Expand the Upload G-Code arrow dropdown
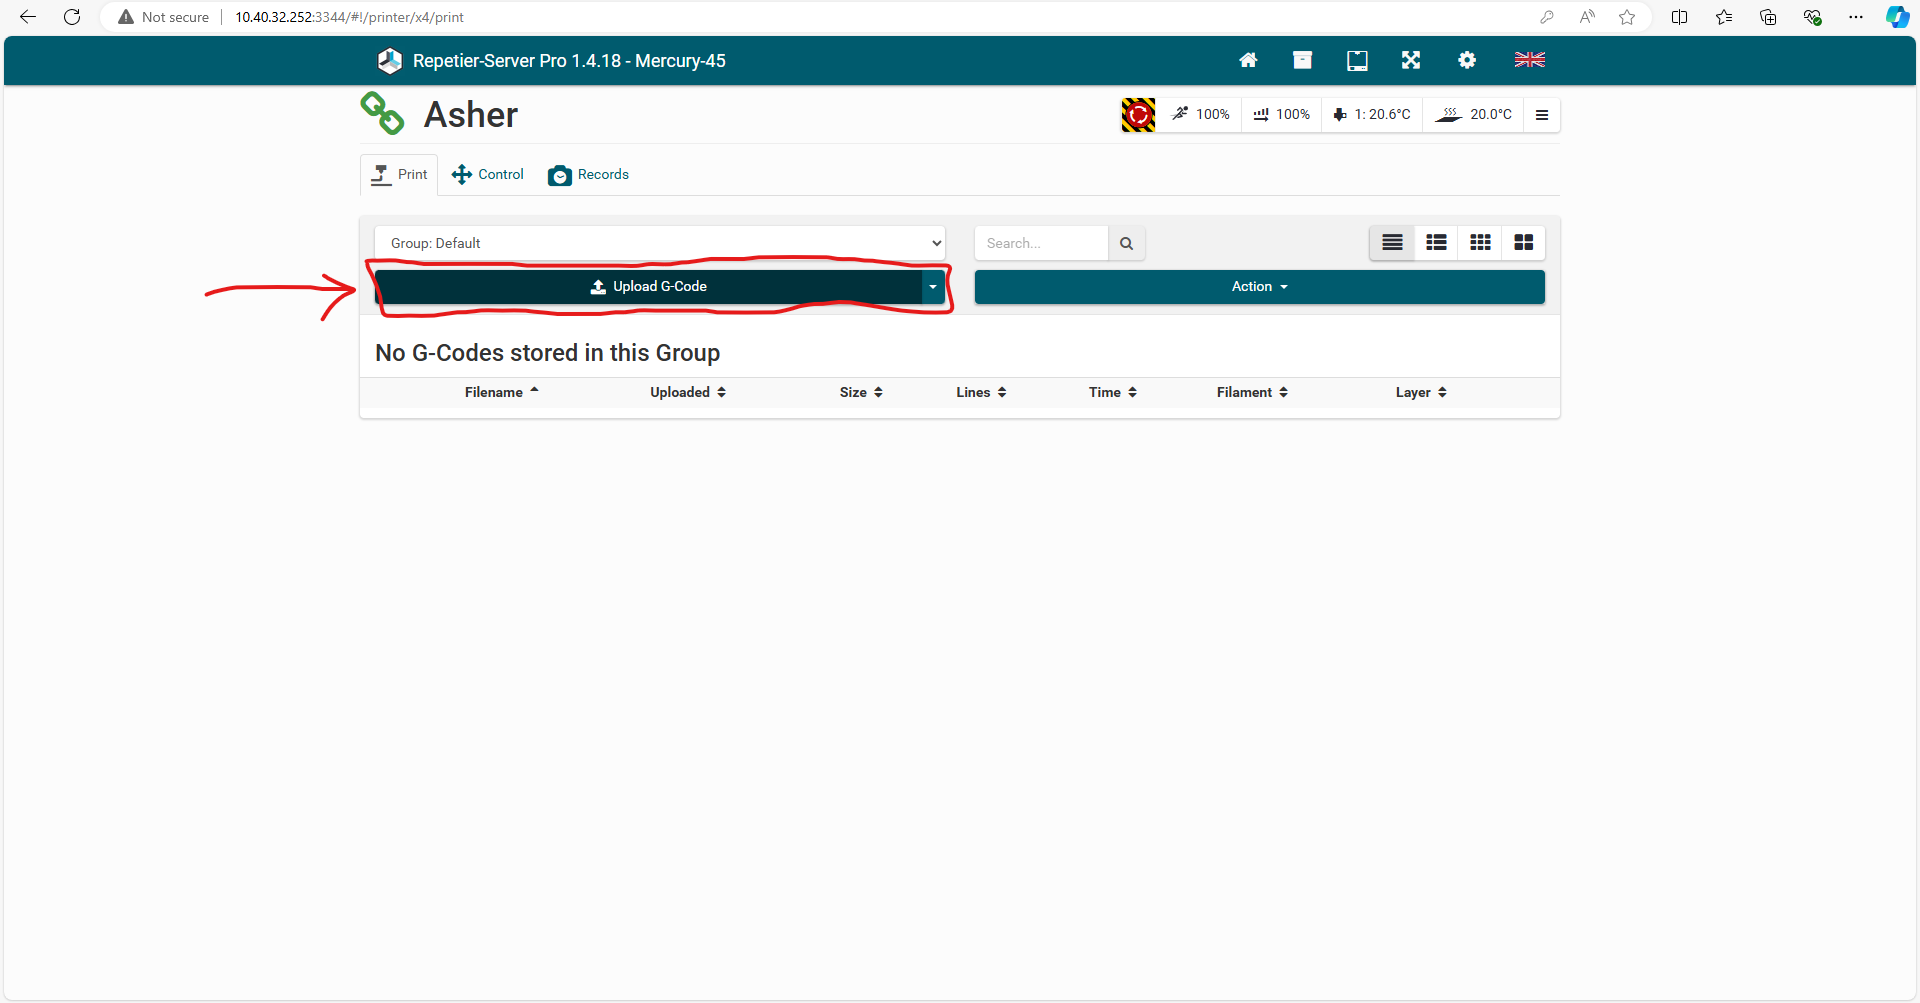 (x=933, y=287)
